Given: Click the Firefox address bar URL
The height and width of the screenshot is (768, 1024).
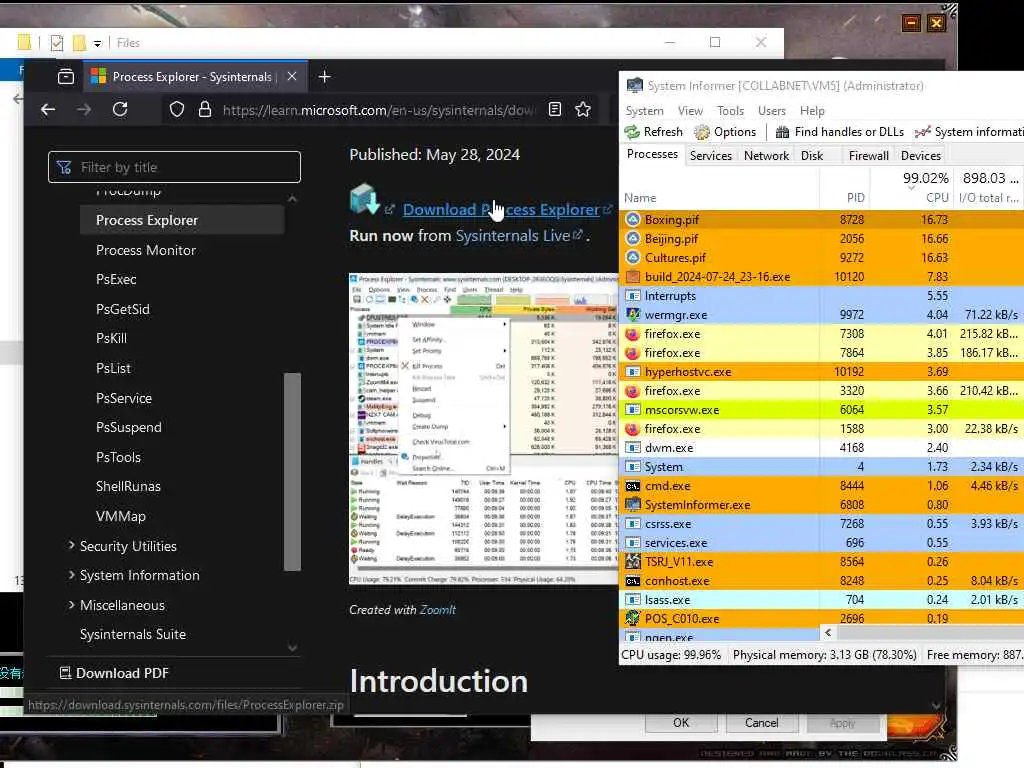Looking at the screenshot, I should (379, 110).
